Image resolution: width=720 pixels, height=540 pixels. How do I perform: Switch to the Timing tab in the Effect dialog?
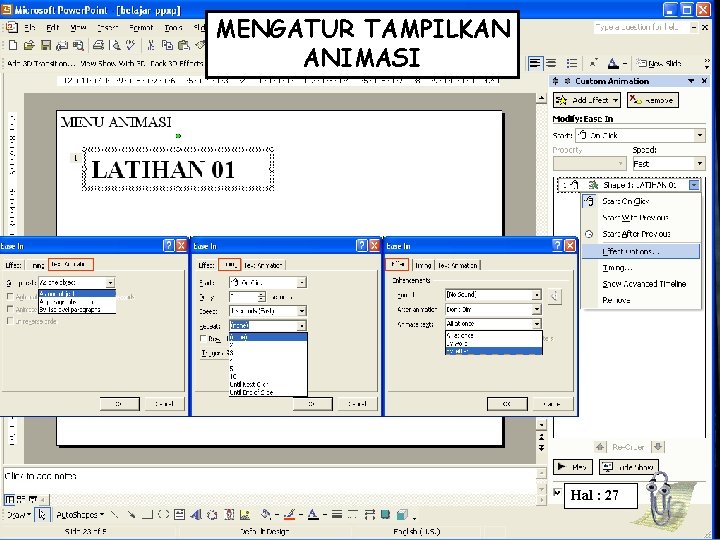point(422,265)
